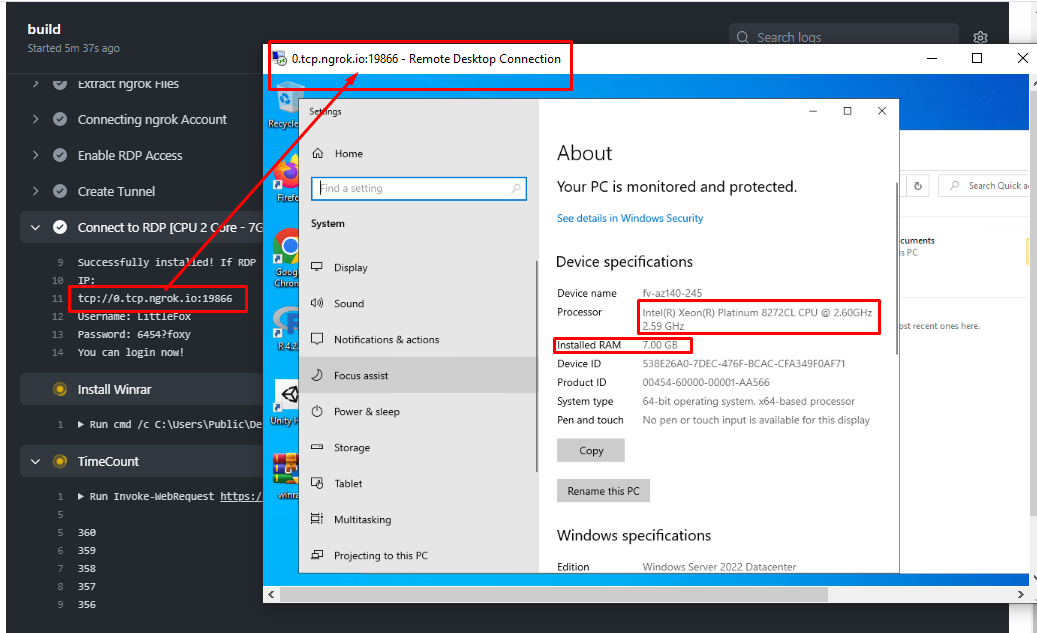1037x633 pixels.
Task: Click the Sound speaker icon in sidebar
Action: [x=317, y=303]
